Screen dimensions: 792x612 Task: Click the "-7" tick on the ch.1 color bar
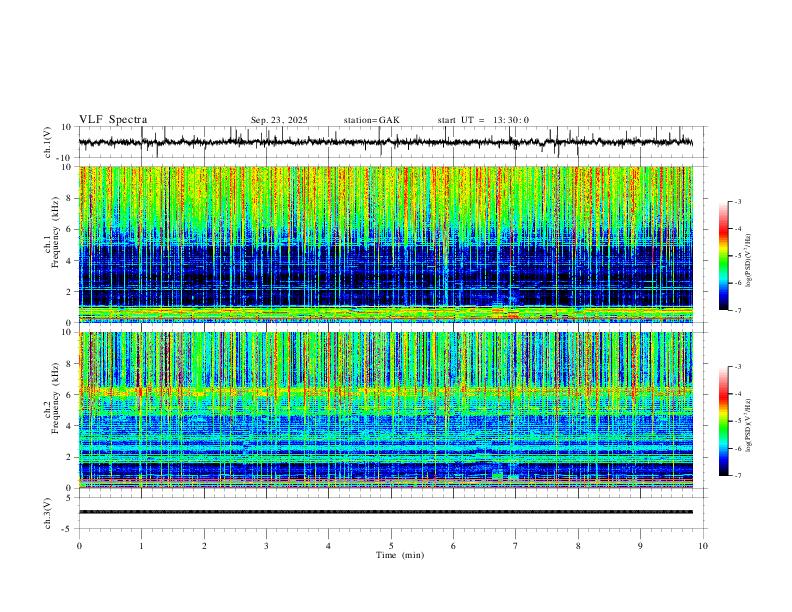[737, 311]
